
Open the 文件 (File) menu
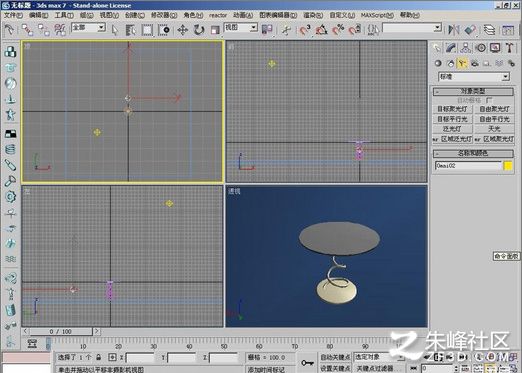pyautogui.click(x=13, y=15)
